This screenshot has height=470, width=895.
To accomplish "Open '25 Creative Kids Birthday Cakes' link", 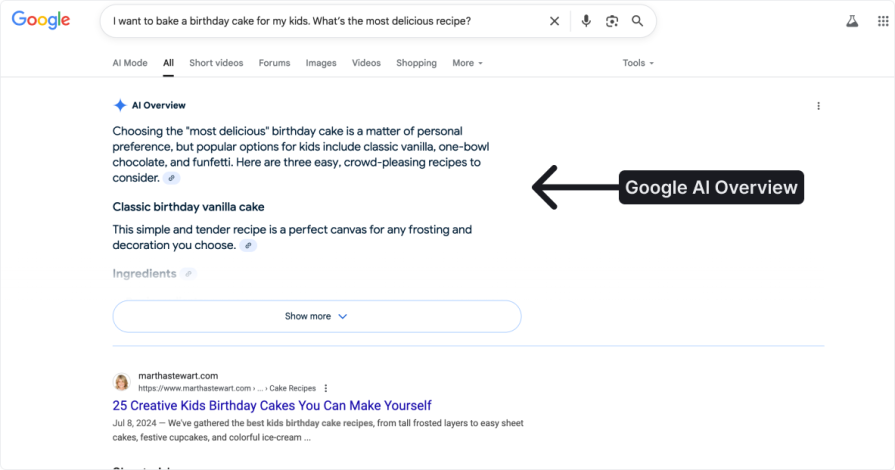I will [272, 405].
